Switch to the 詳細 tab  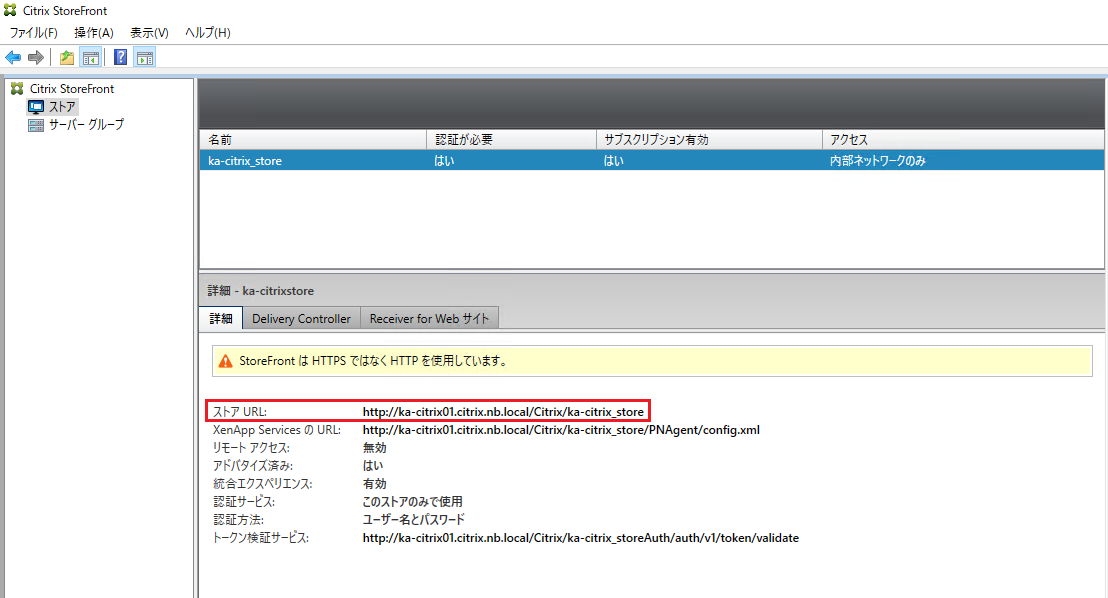tap(221, 318)
